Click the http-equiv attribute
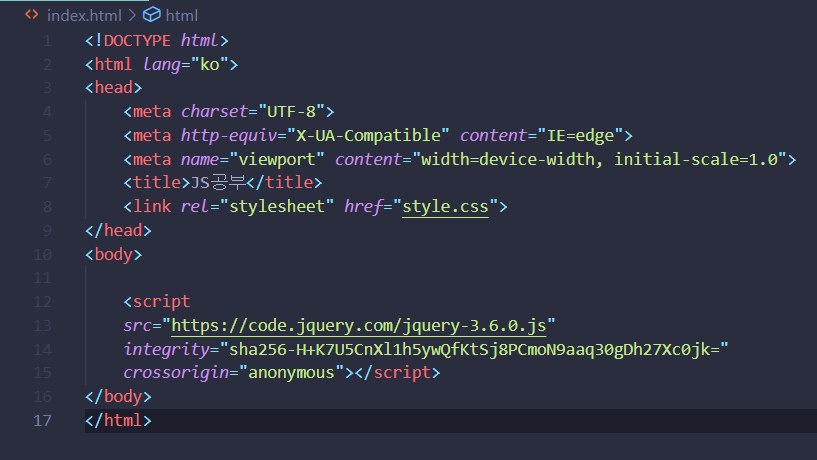817x460 pixels. click(x=229, y=135)
